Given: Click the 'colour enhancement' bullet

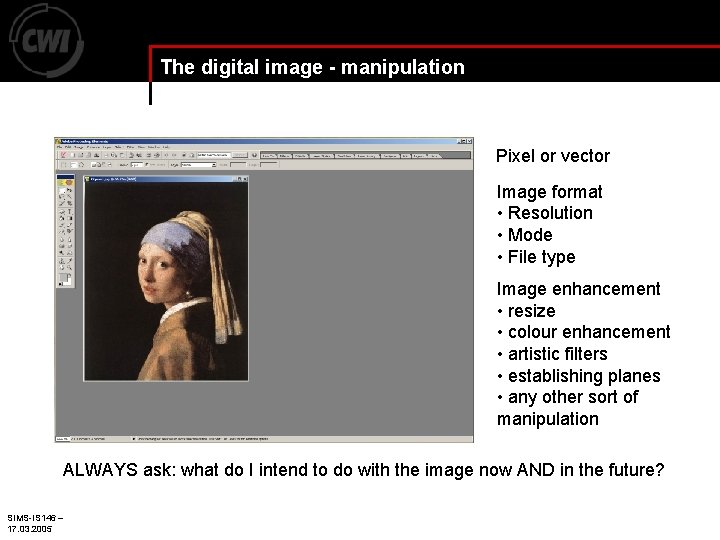Looking at the screenshot, I should click(x=589, y=332).
